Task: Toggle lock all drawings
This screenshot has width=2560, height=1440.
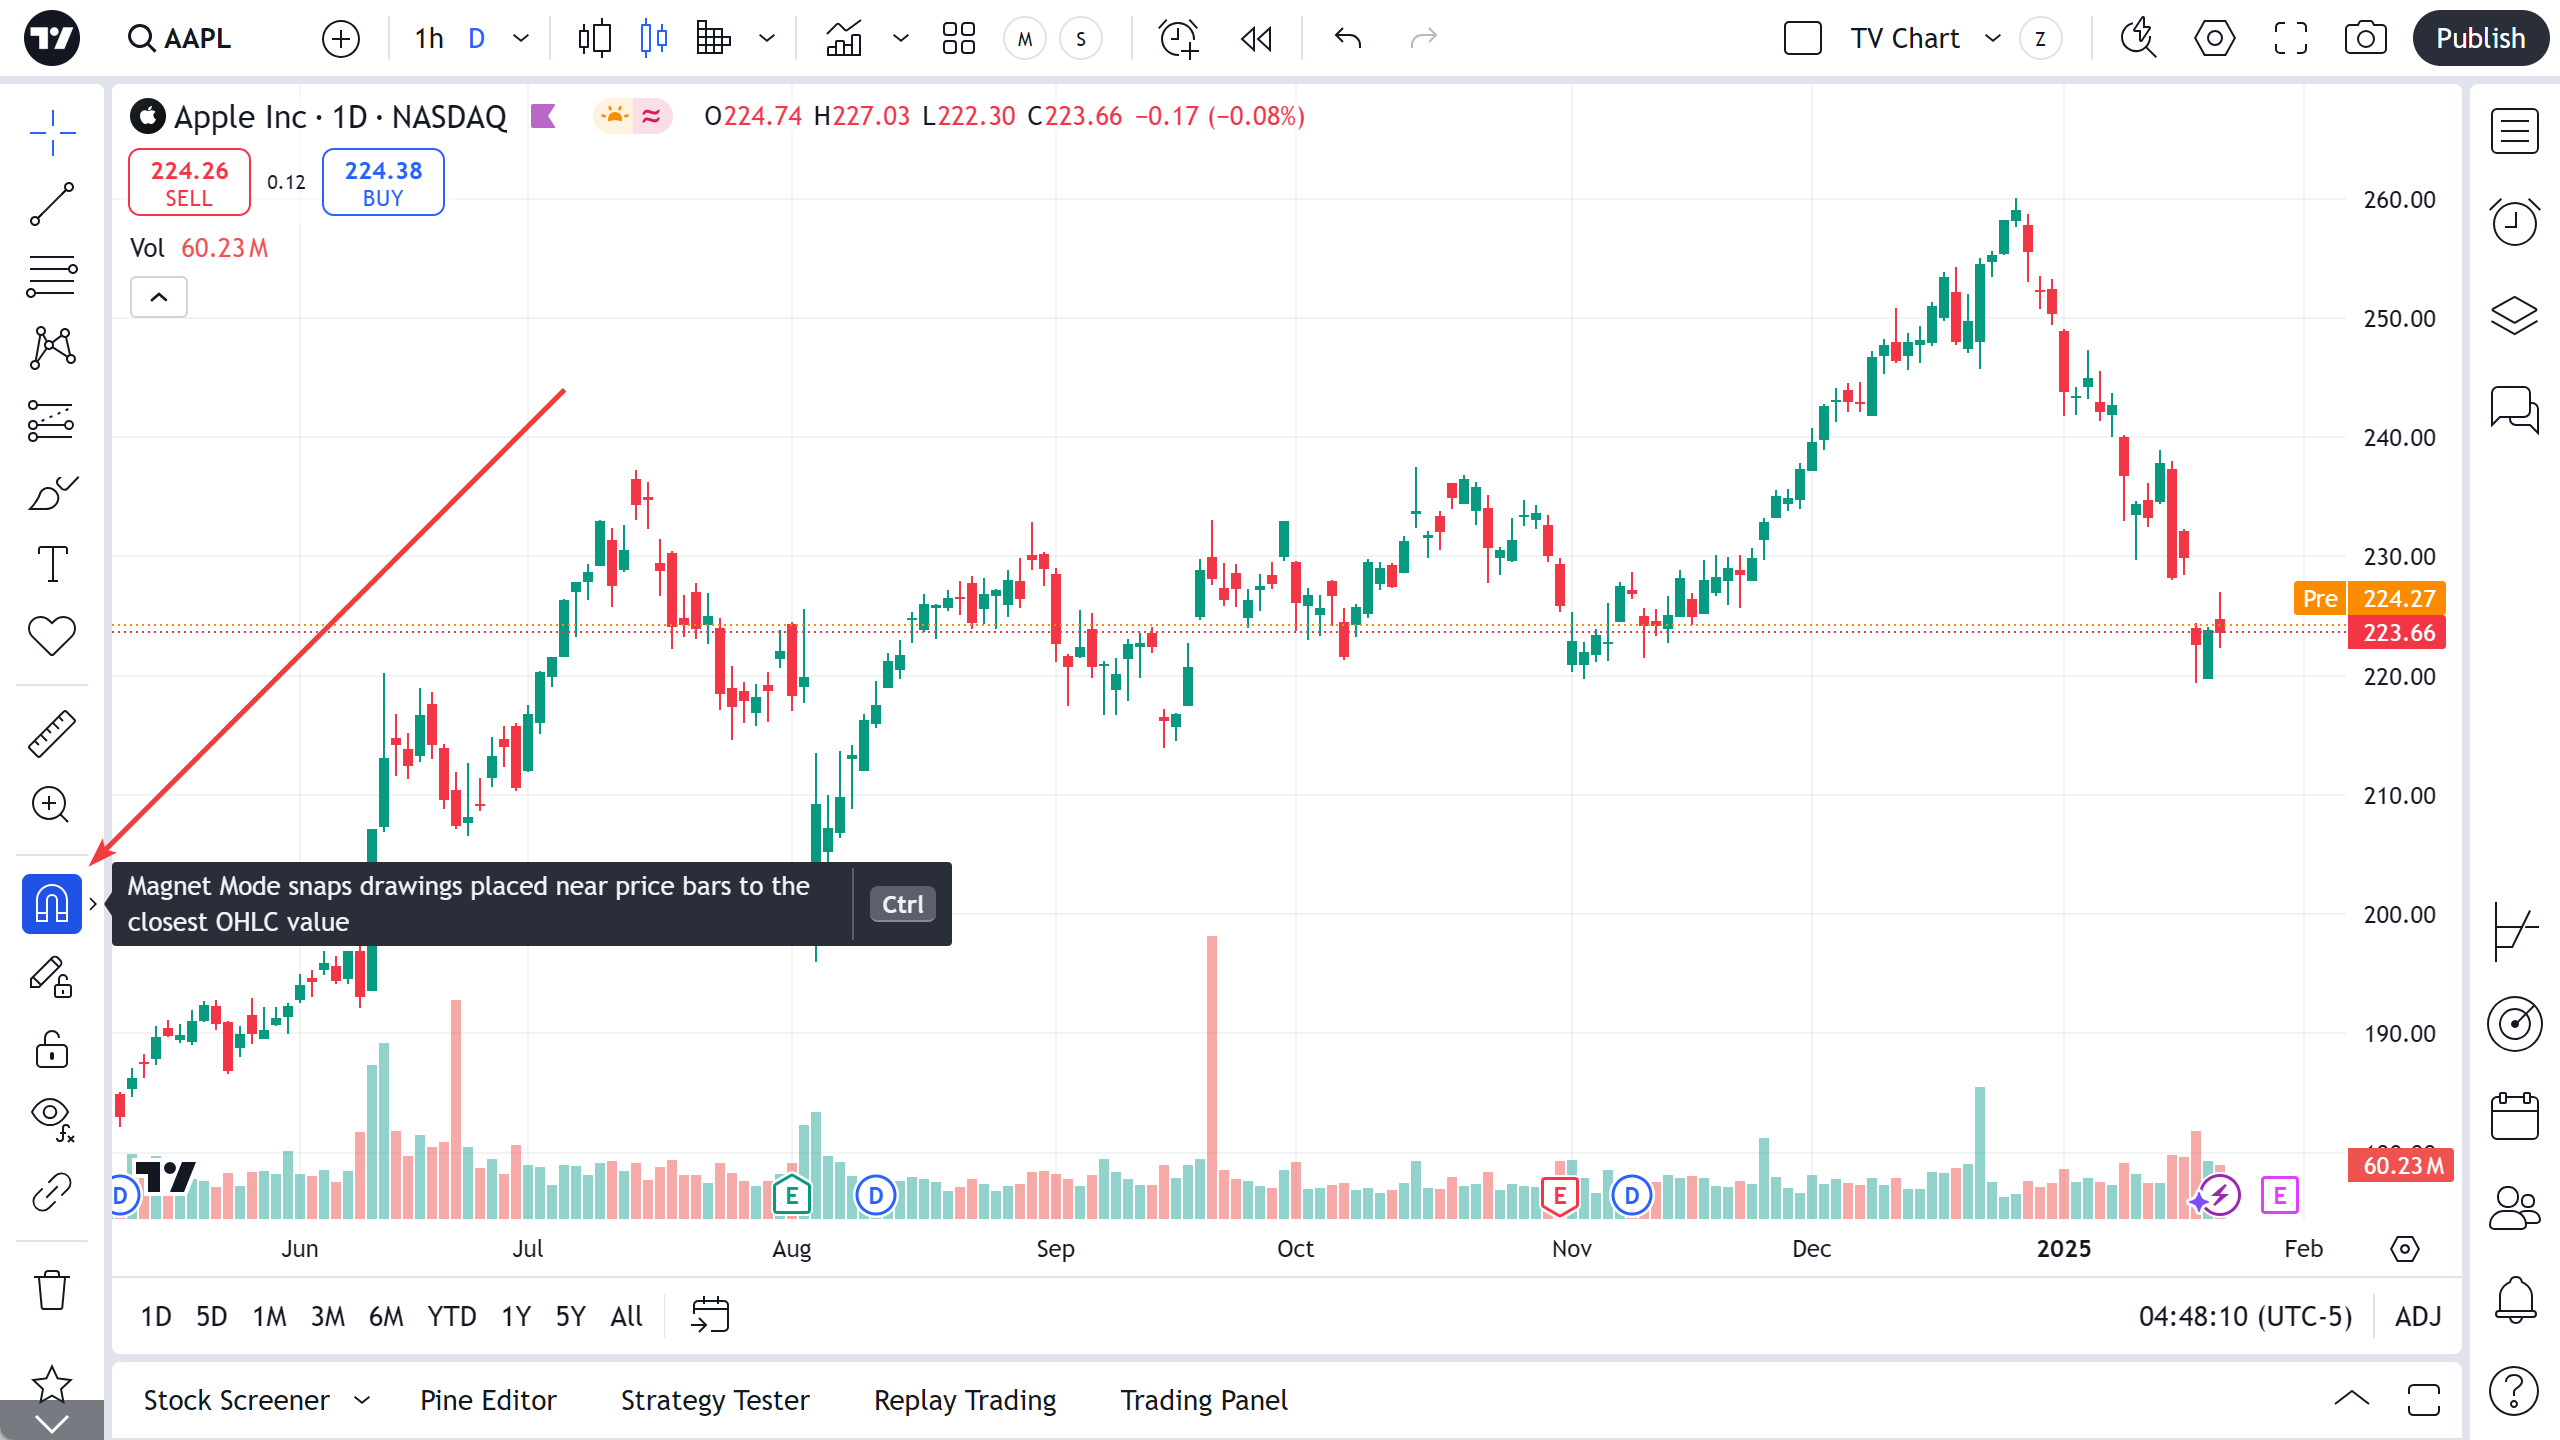Action: 51,1050
